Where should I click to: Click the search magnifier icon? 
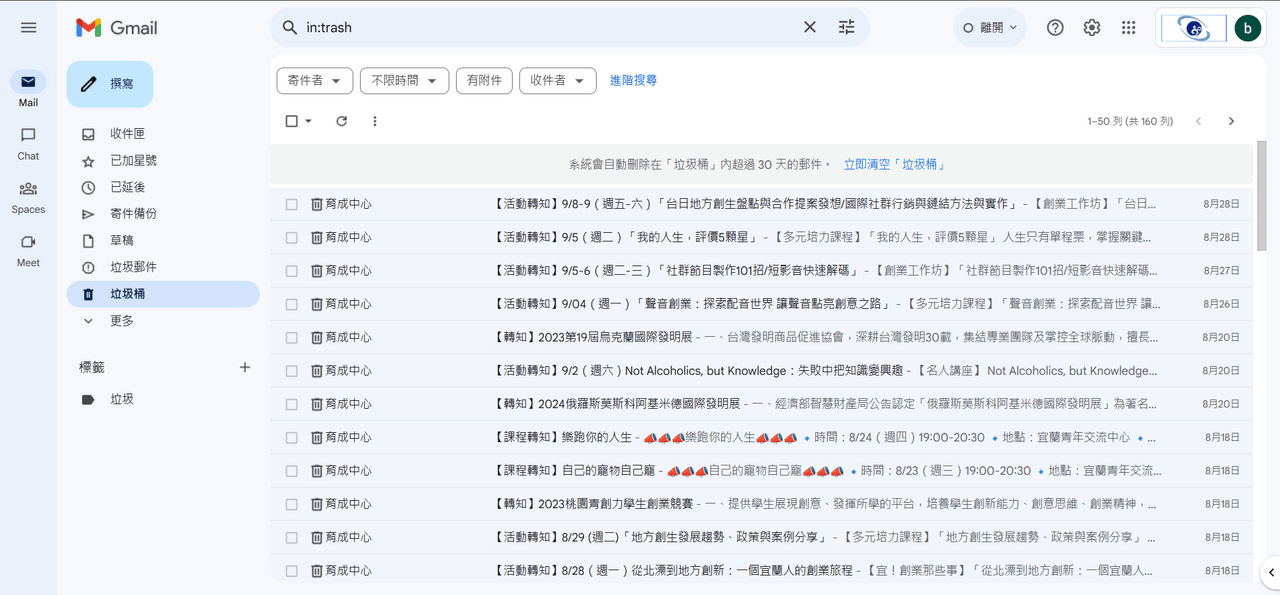point(290,27)
